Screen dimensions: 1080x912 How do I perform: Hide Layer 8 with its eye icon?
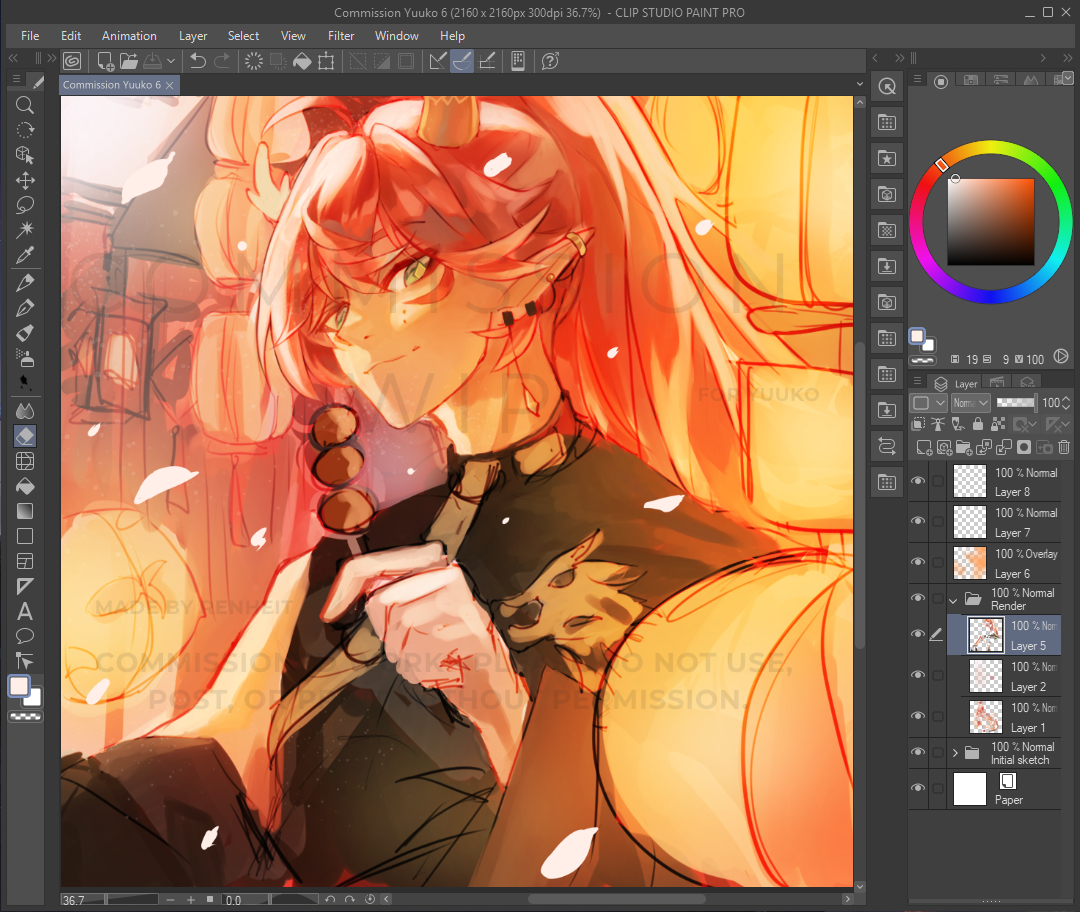tap(918, 481)
